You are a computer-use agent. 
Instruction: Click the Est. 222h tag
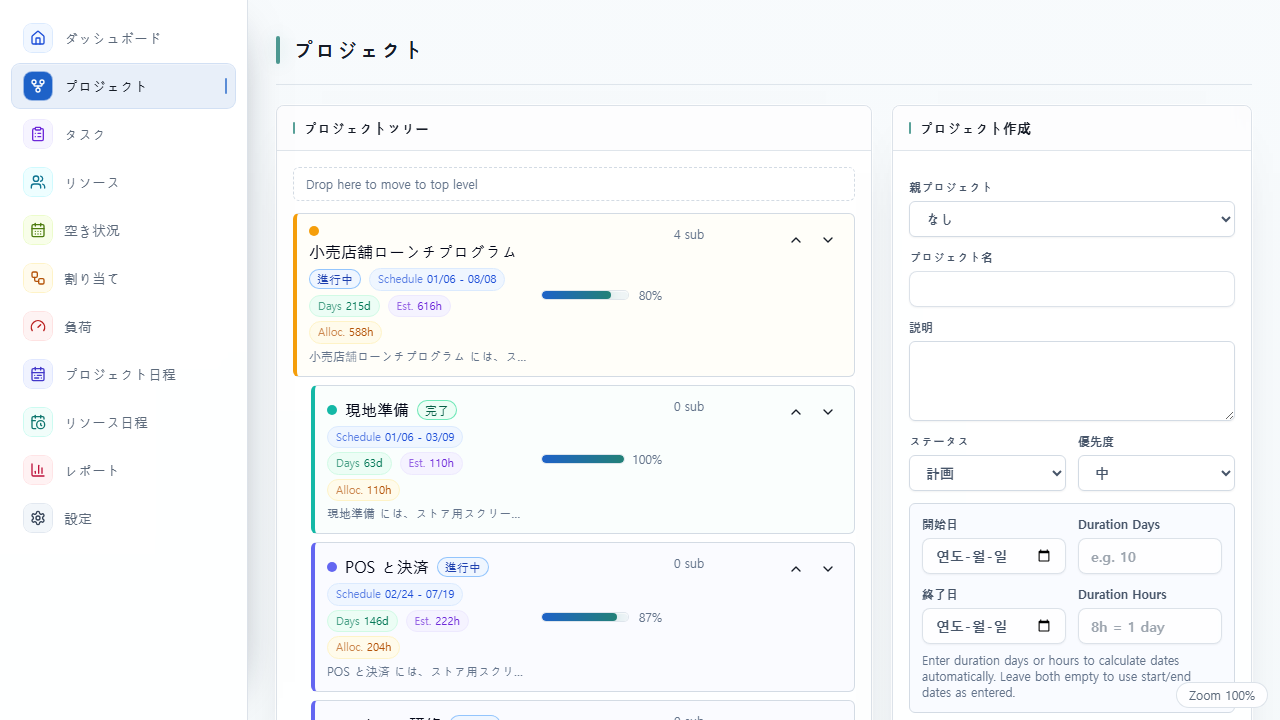pyautogui.click(x=437, y=621)
